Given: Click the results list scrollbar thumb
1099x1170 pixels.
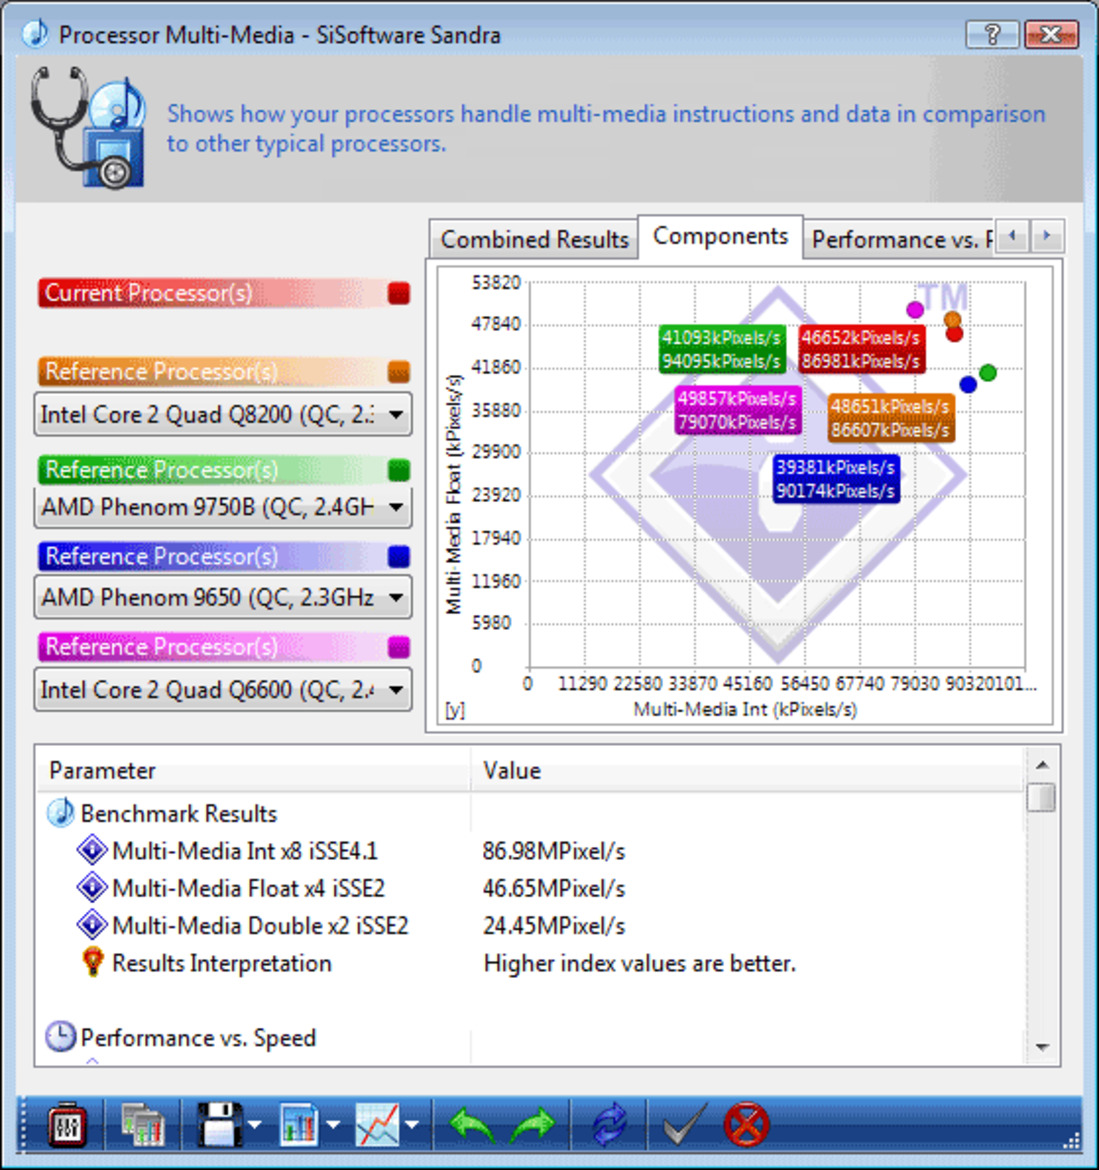Looking at the screenshot, I should click(1042, 797).
